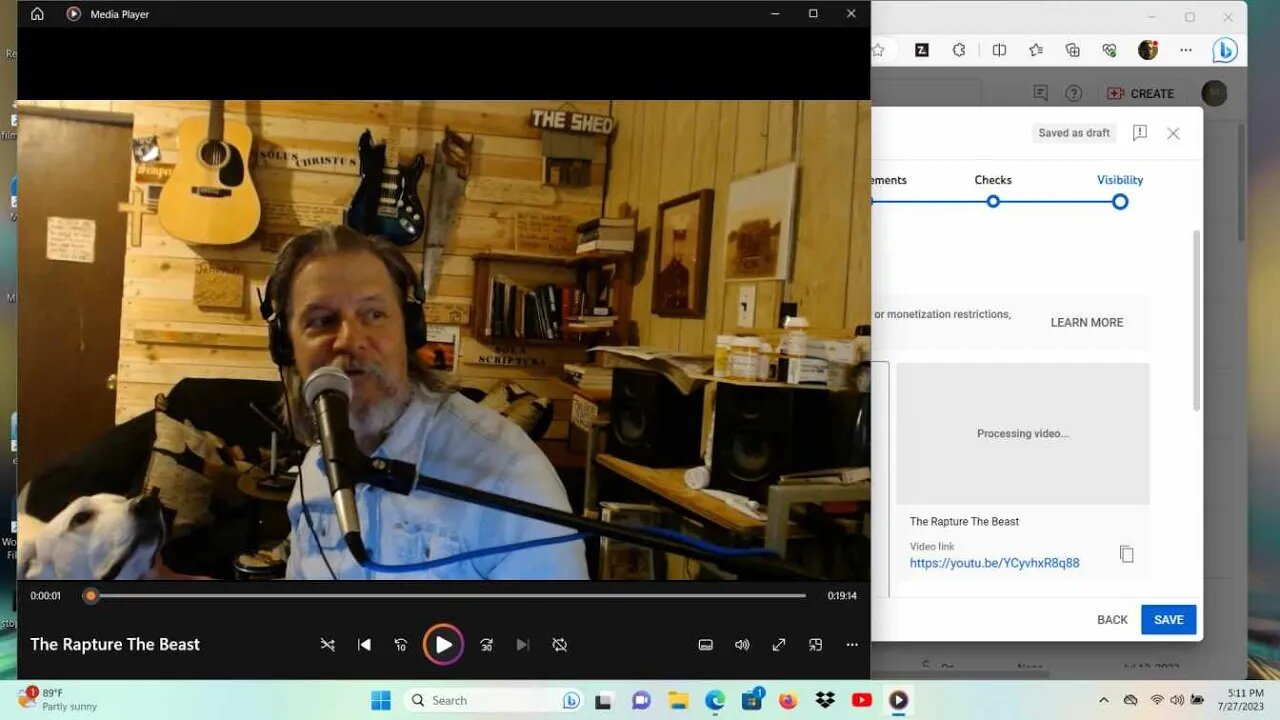Viewport: 1280px width, 720px height.
Task: Open Edge extensions menu
Action: (959, 50)
